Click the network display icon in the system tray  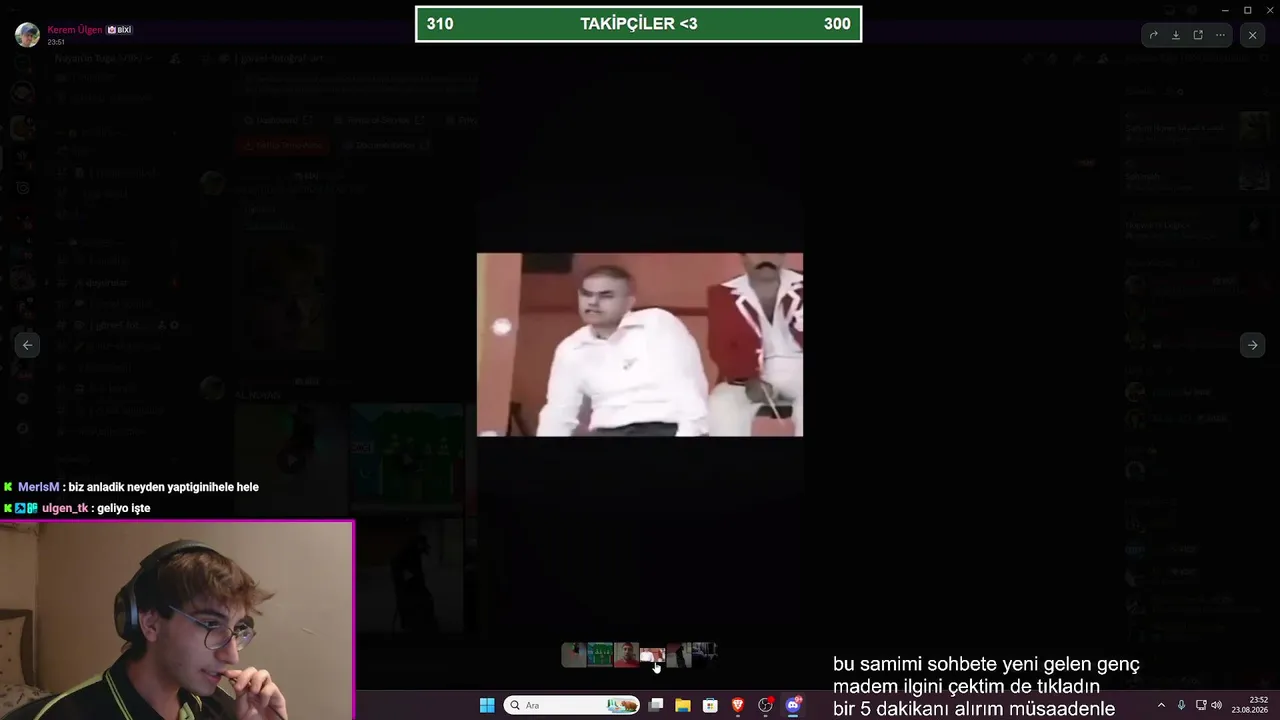[x=1201, y=705]
